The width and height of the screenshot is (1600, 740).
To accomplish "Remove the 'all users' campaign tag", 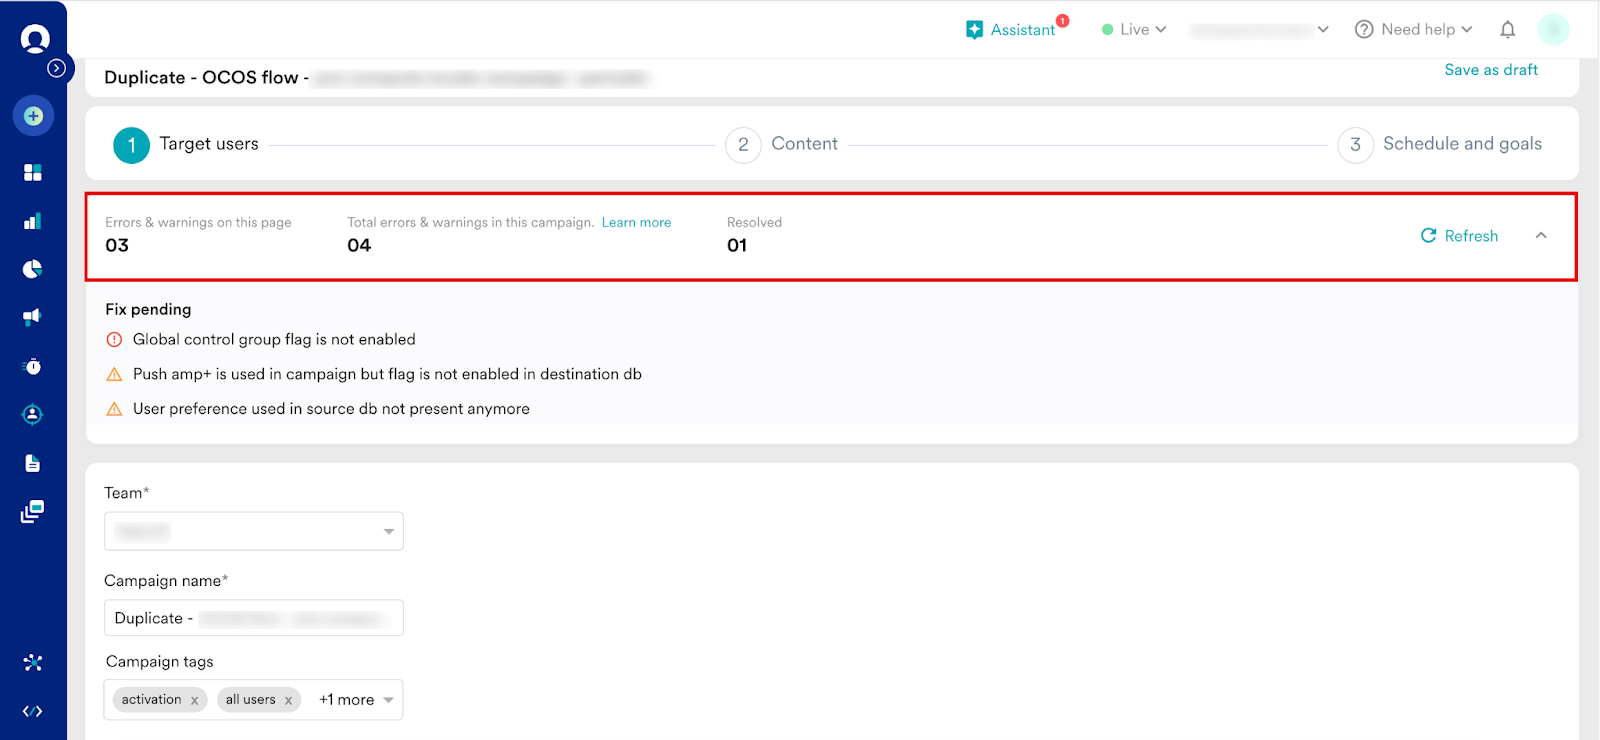I will pyautogui.click(x=288, y=700).
